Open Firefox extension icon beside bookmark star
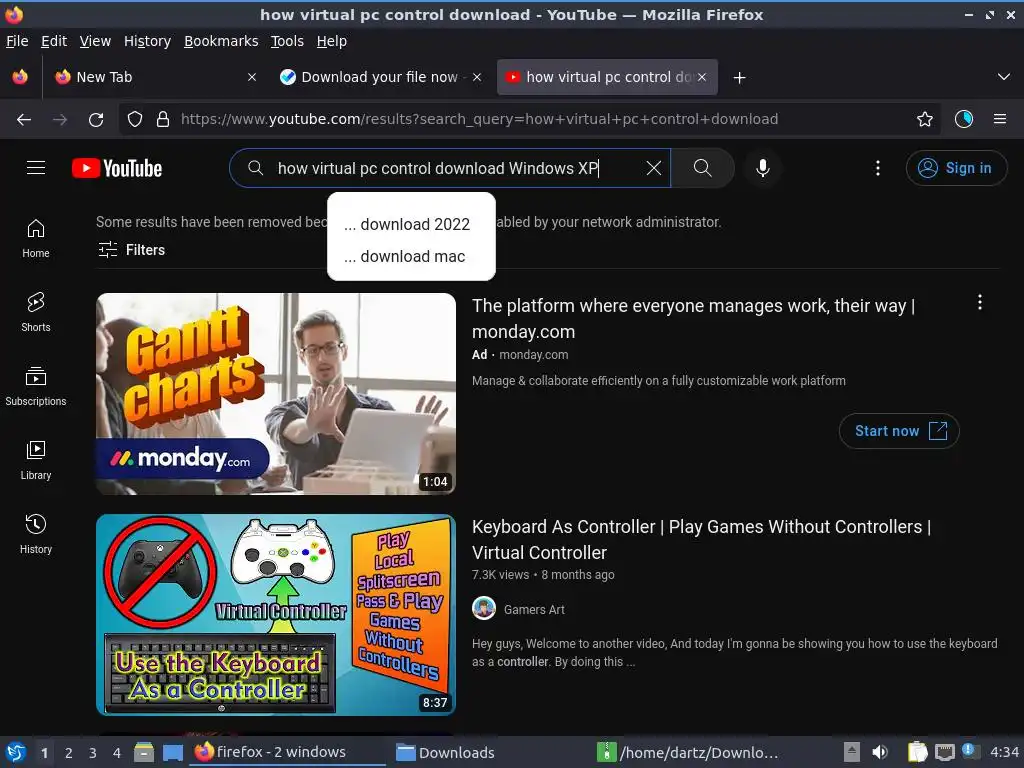 [x=964, y=119]
